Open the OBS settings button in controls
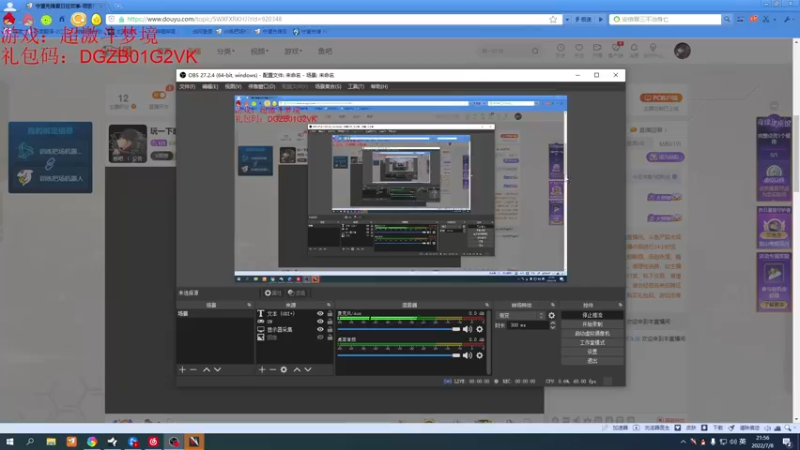 pos(592,352)
